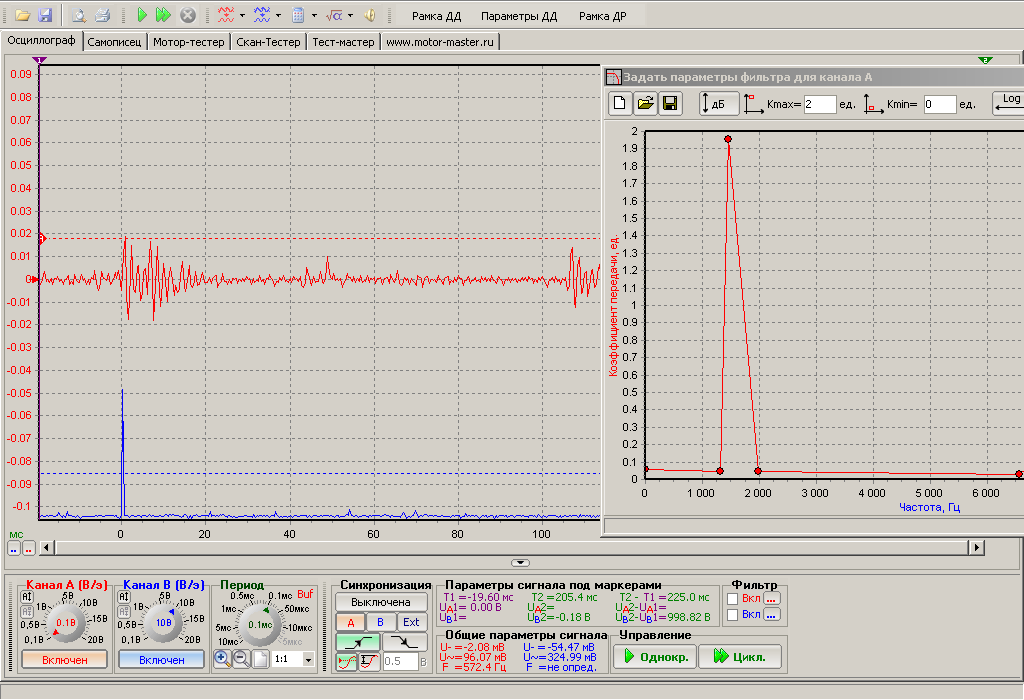Click the calculator icon in the toolbar
This screenshot has height=700, width=1024.
coord(298,15)
